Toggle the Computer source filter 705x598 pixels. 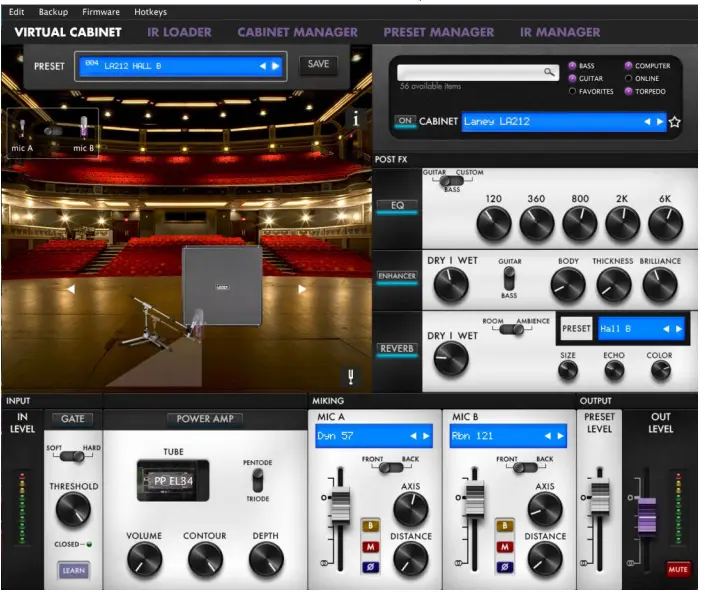pos(628,66)
